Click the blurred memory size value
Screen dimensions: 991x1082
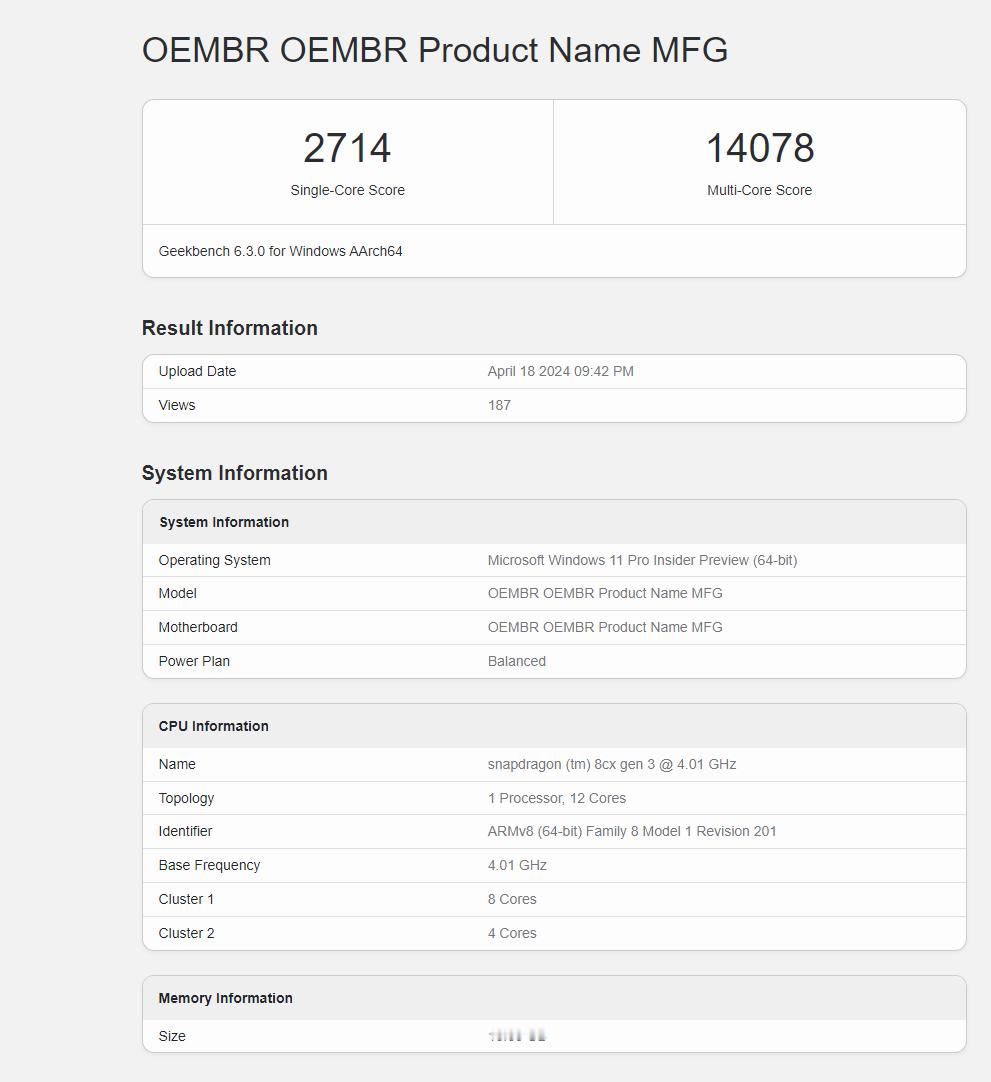(517, 1036)
